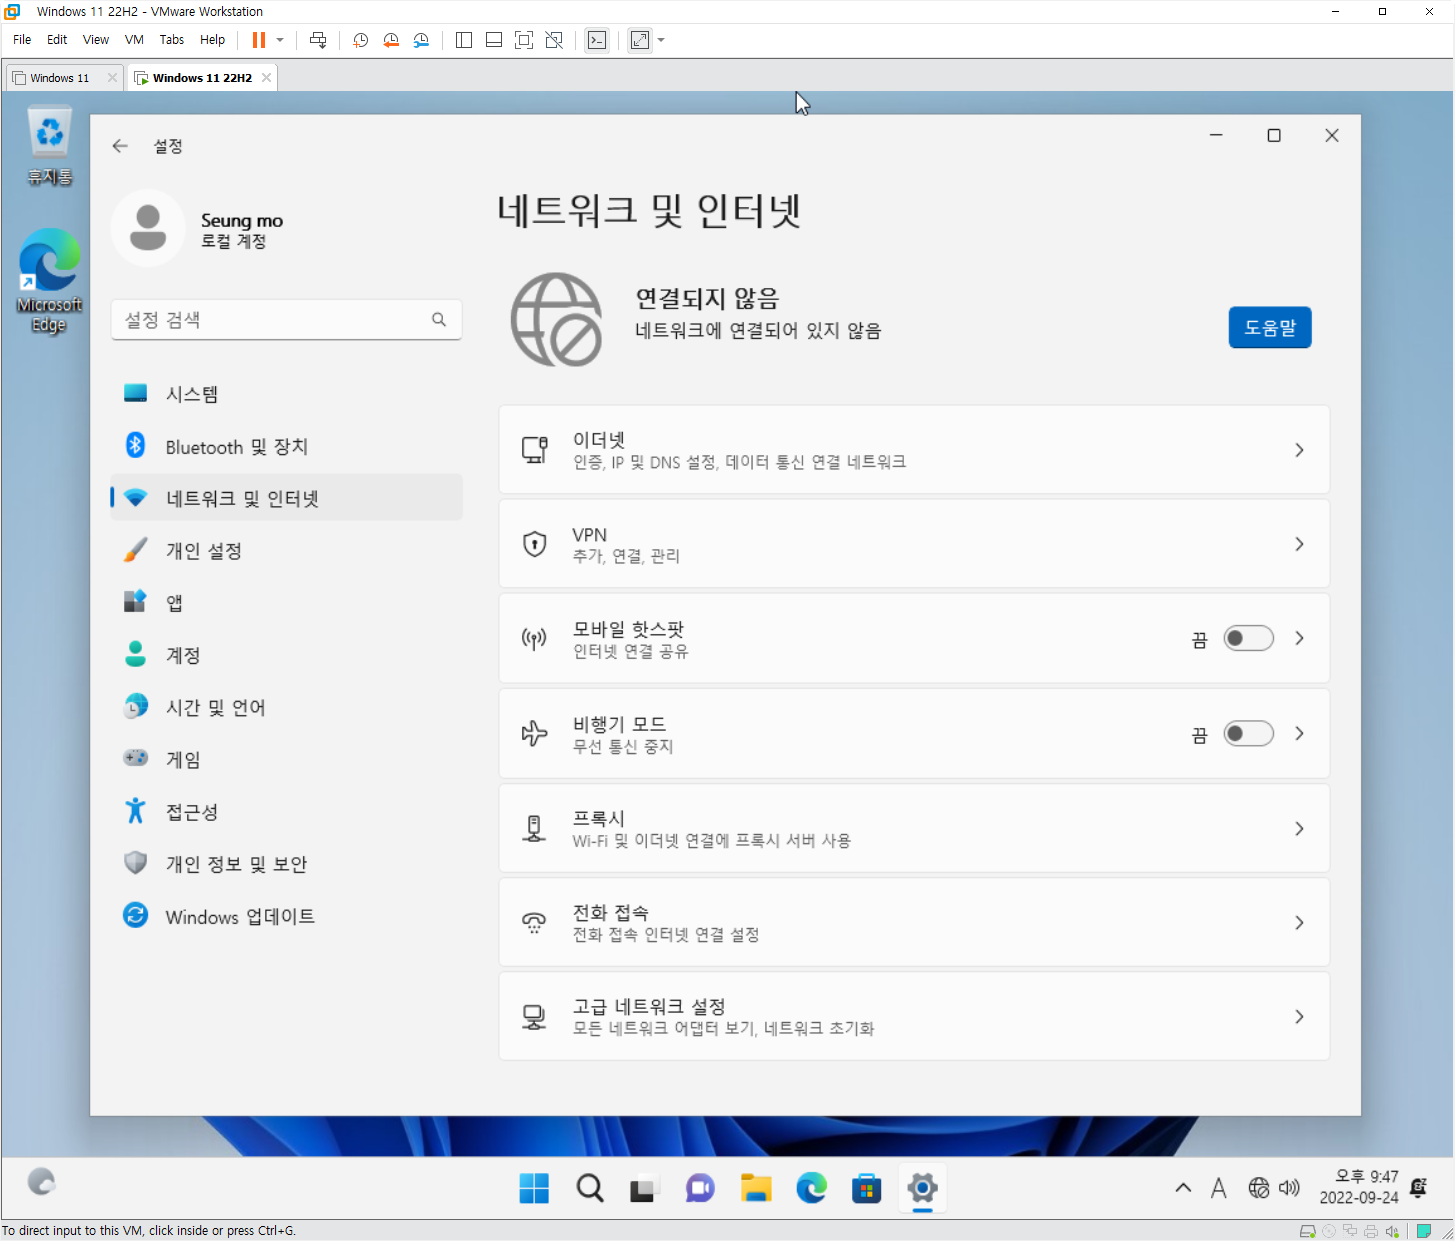Select 개인 정보 및 보안 in the sidebar
The width and height of the screenshot is (1455, 1241).
[286, 864]
